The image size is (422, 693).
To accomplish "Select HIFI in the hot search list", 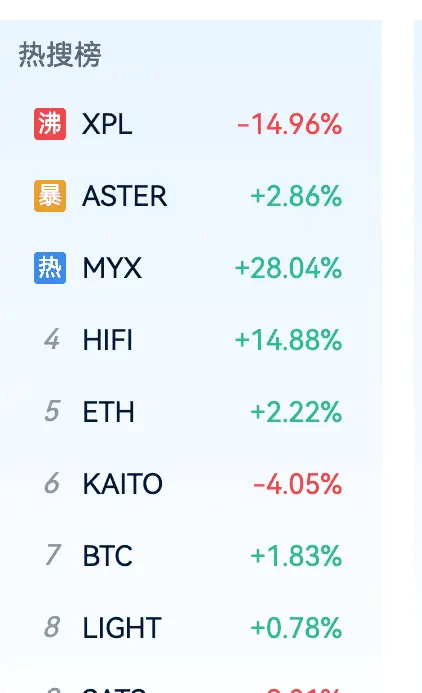I will coord(188,340).
